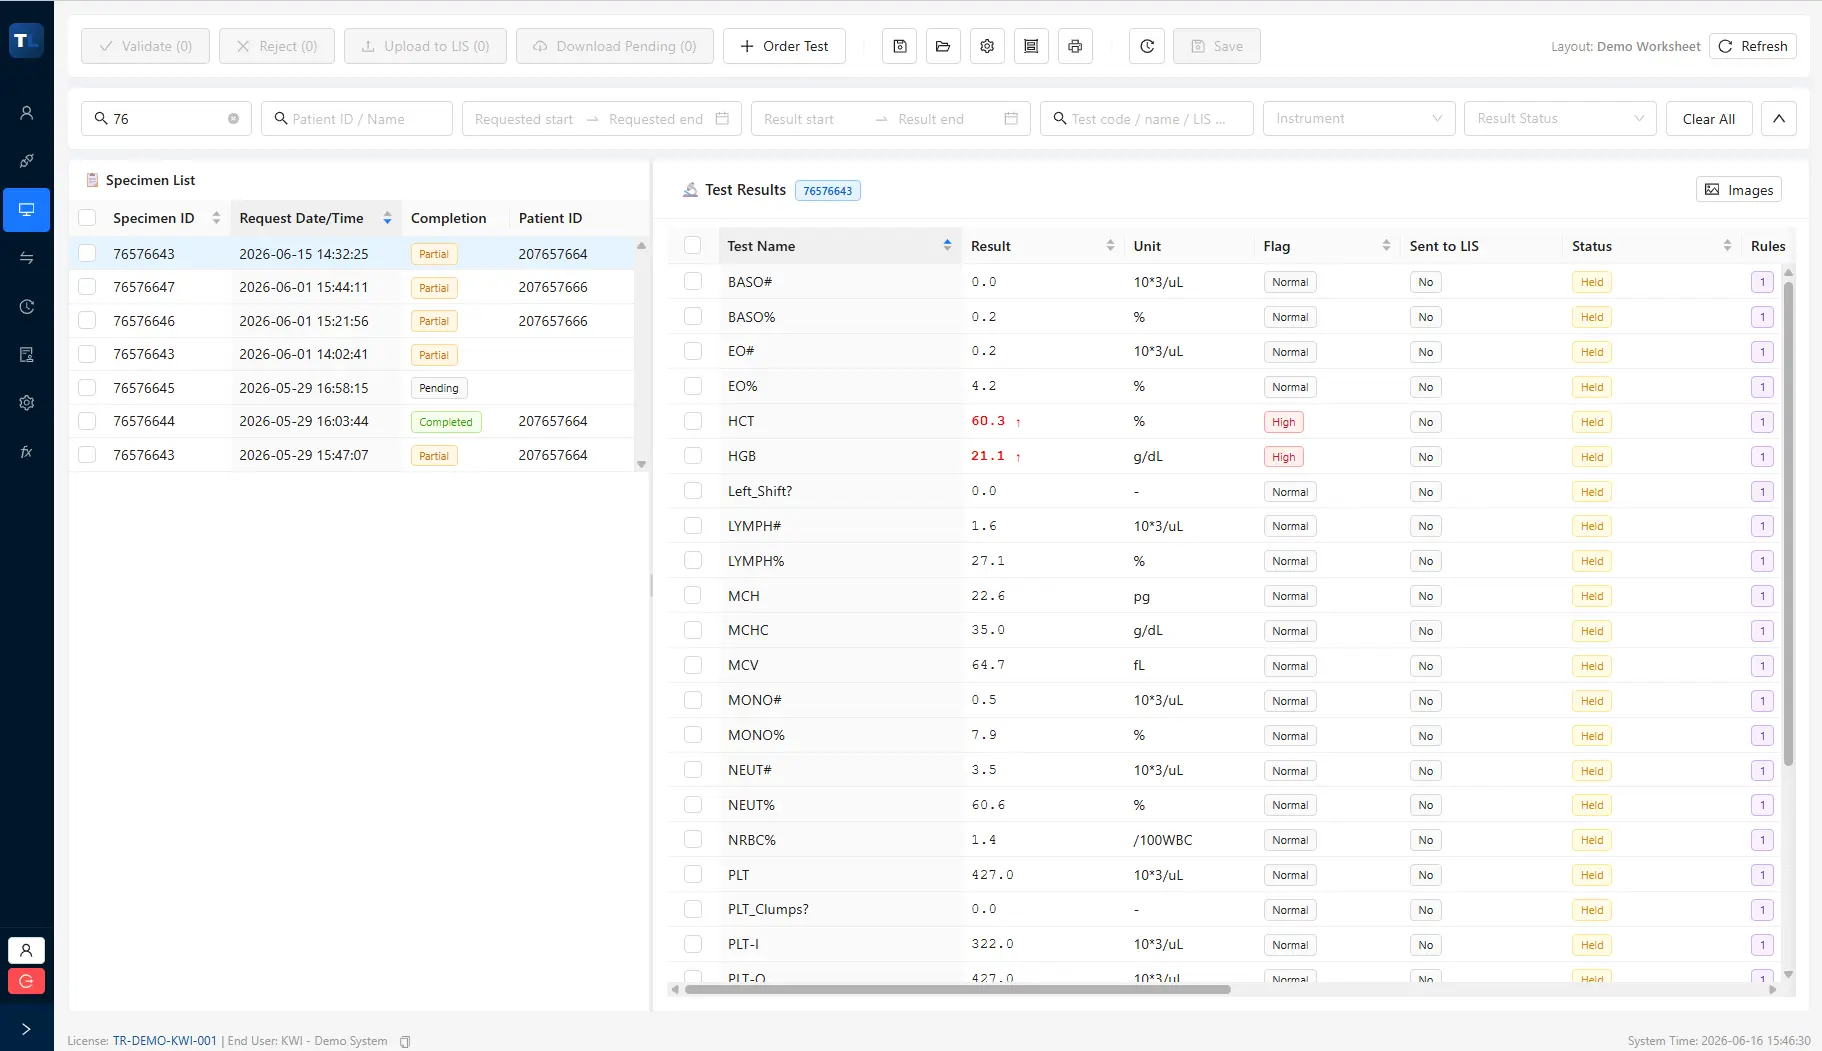Sort by Specimen ID column arrows

click(216, 218)
